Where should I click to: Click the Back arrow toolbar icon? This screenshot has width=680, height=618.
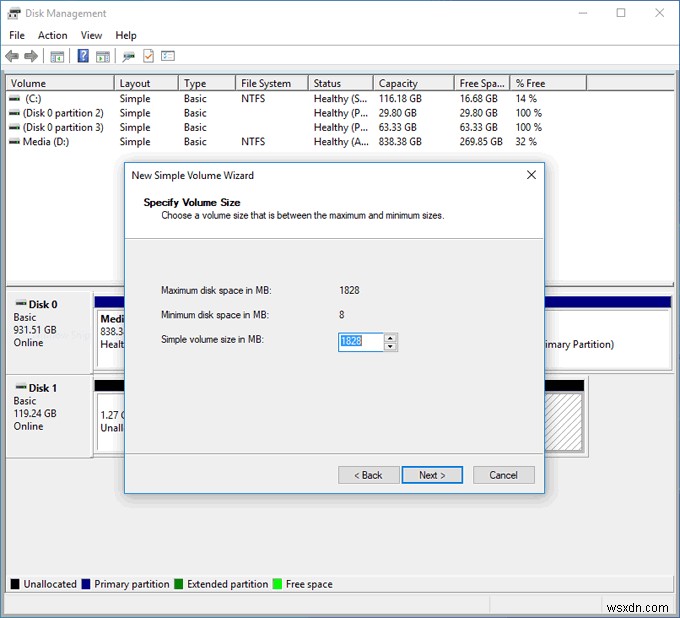click(x=12, y=56)
